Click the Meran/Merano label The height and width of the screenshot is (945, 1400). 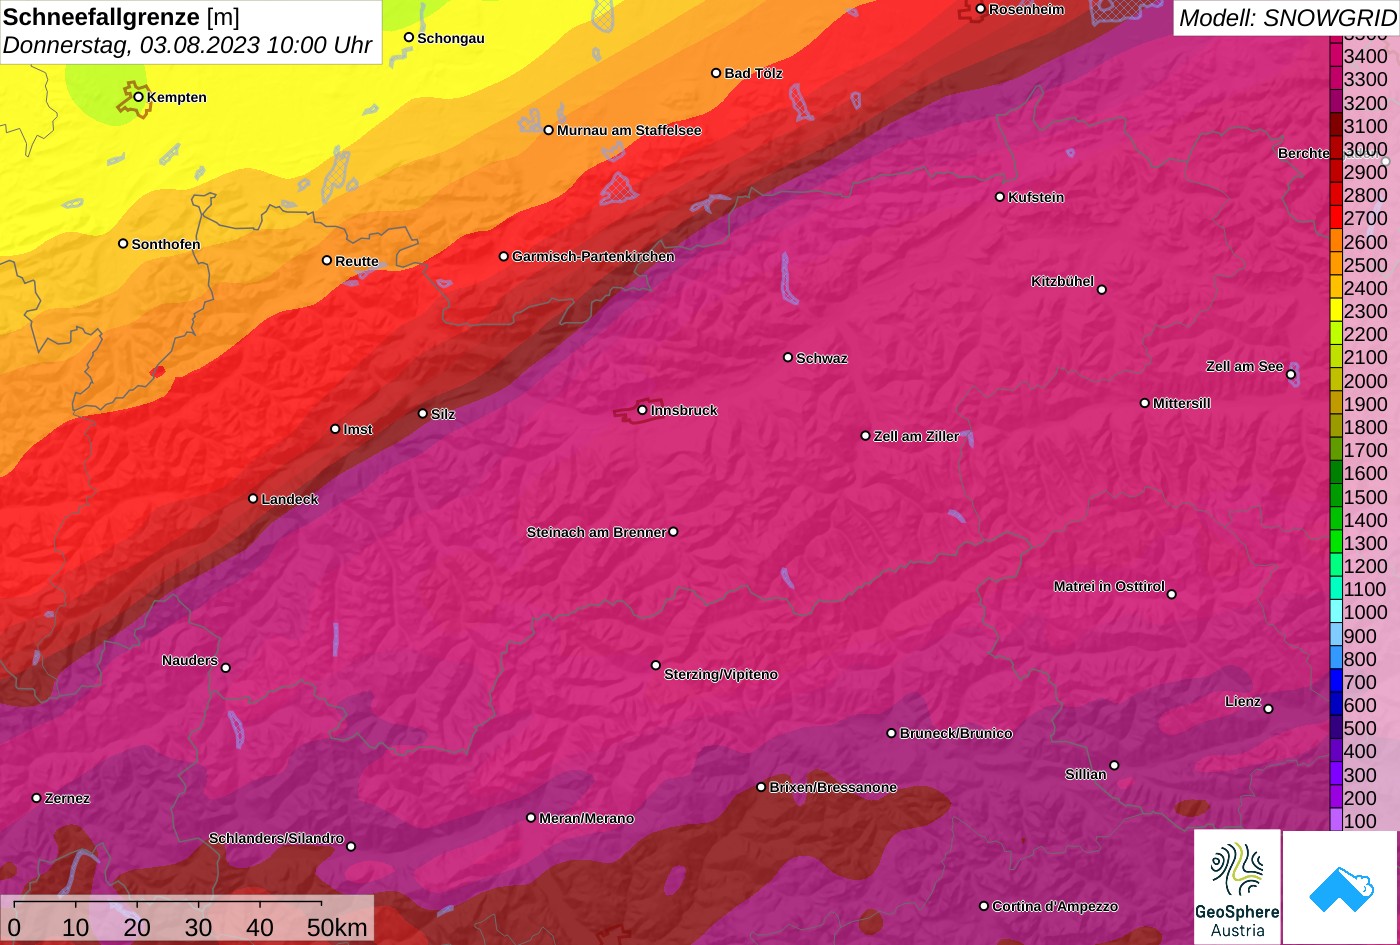click(587, 818)
